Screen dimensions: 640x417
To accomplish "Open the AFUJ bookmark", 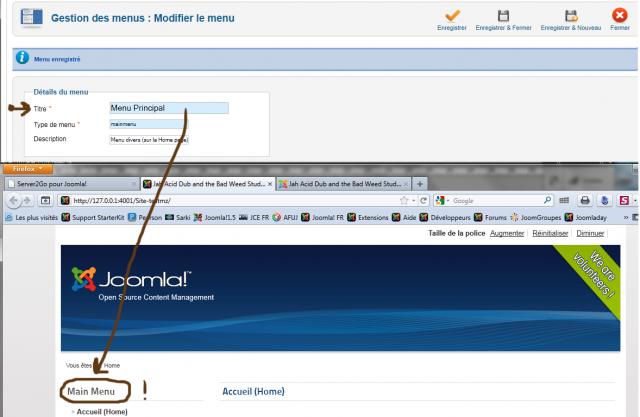I will click(x=285, y=217).
